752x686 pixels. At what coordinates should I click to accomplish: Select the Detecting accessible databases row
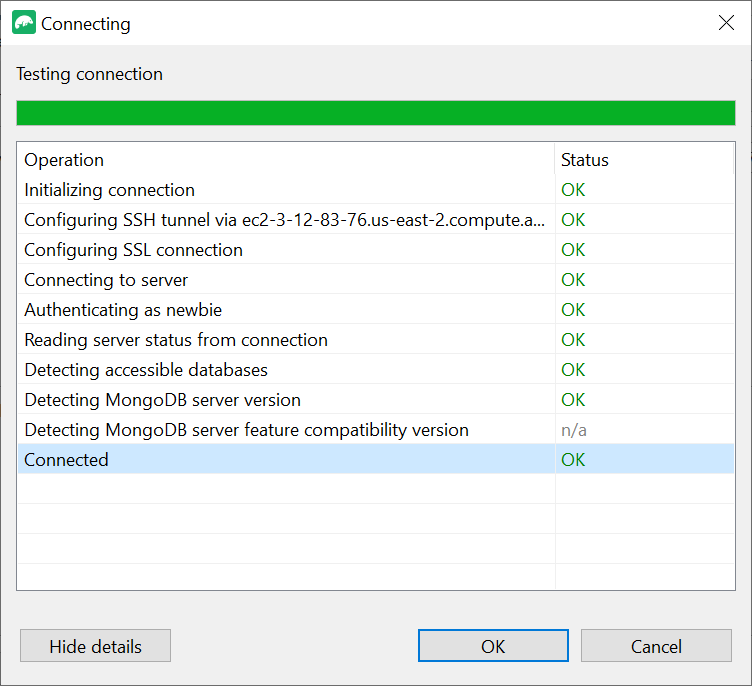[x=146, y=370]
